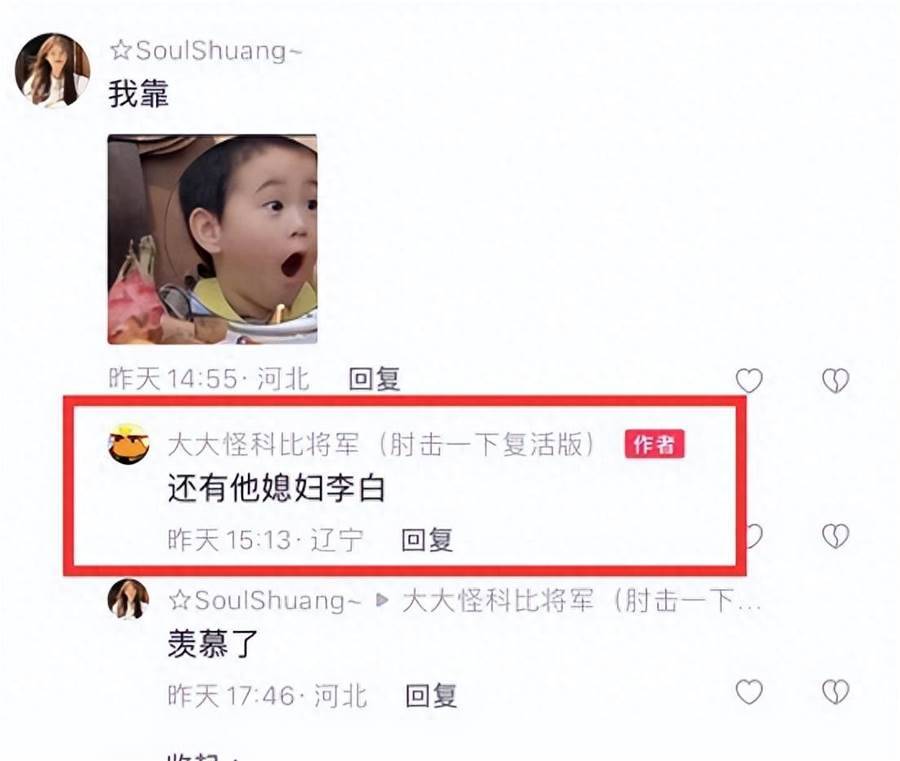
Task: Open the ☆SoulShuang~ username at the top
Action: (205, 51)
